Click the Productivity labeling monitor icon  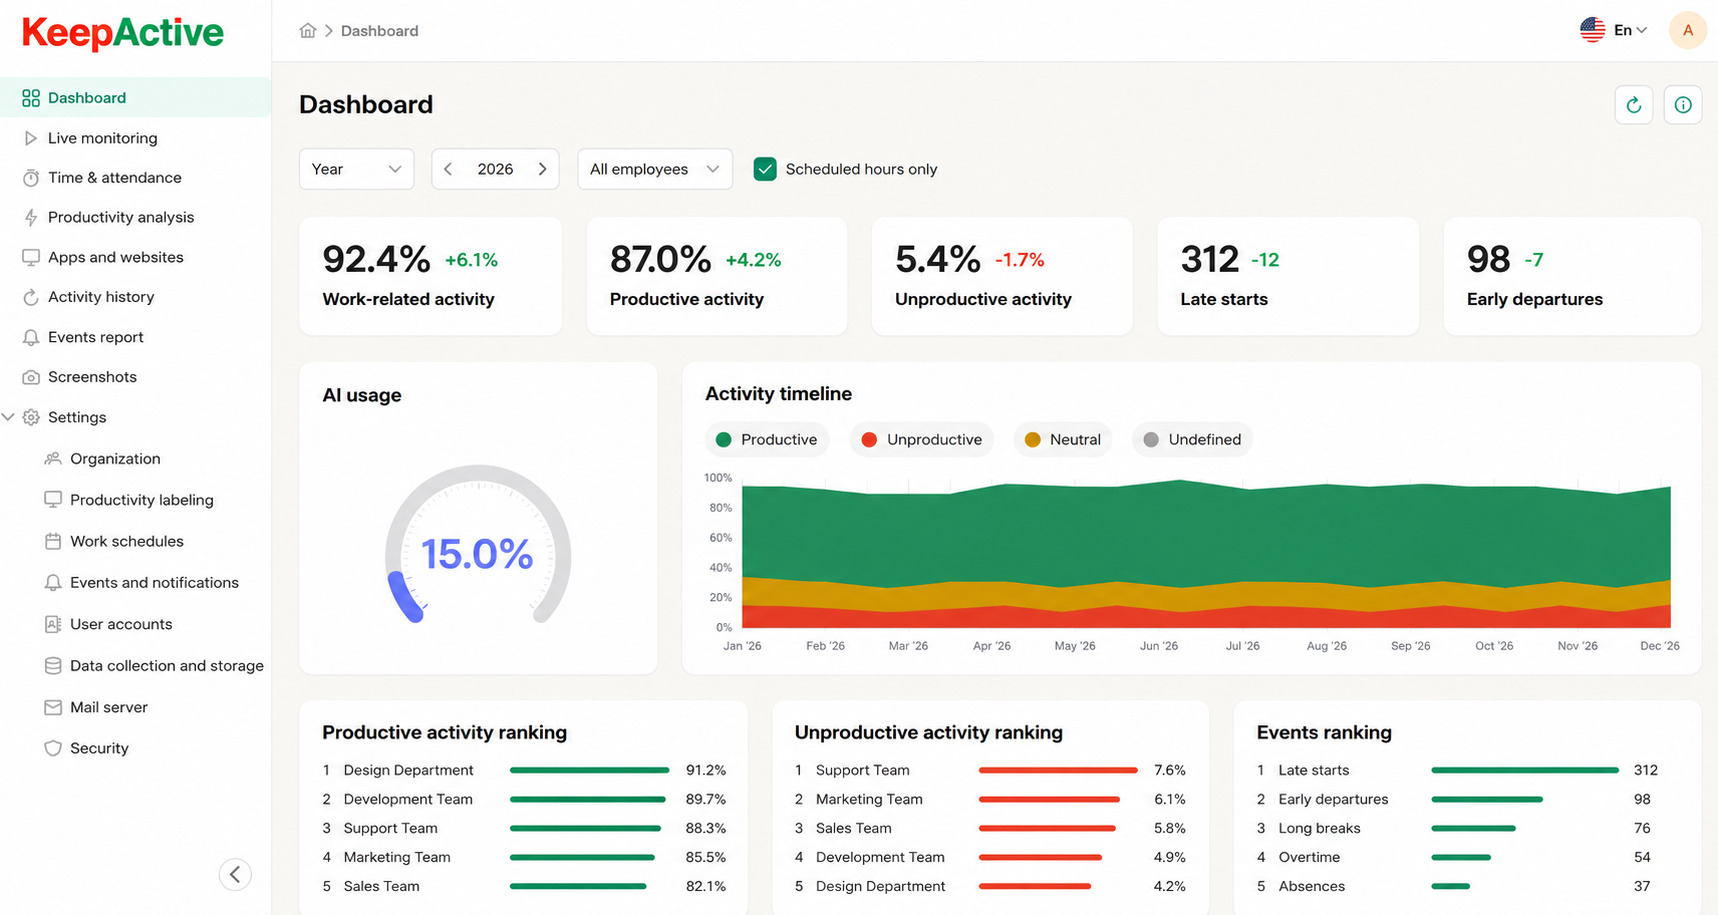53,500
